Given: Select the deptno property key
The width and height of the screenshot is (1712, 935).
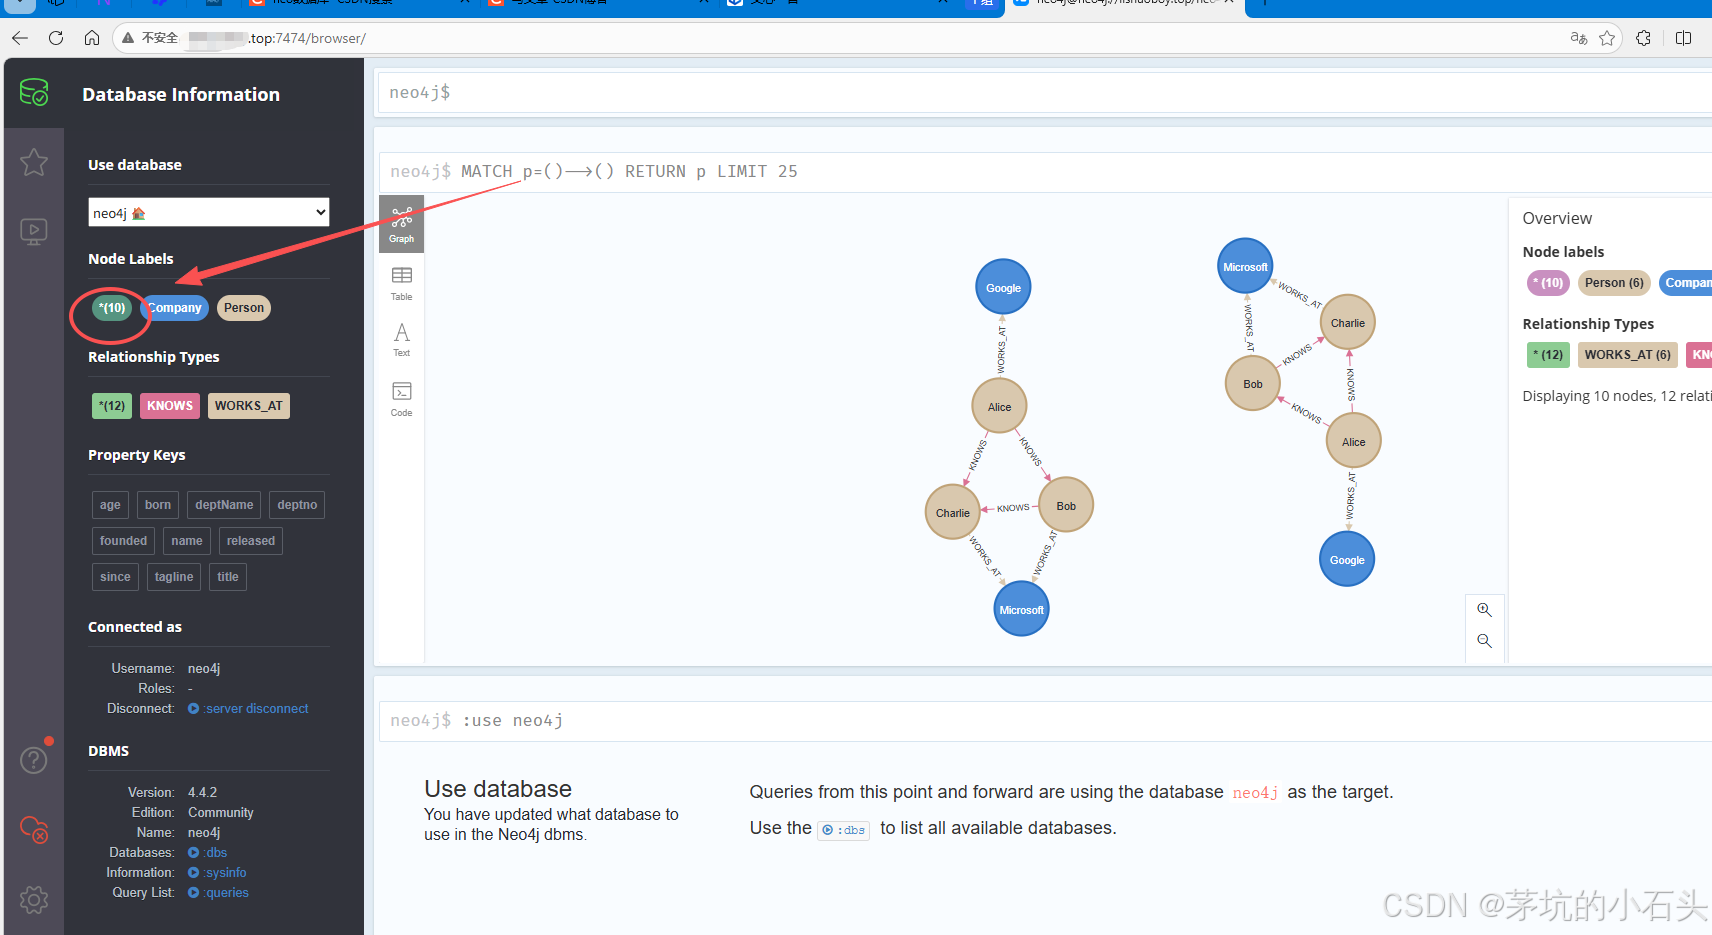Looking at the screenshot, I should point(297,505).
